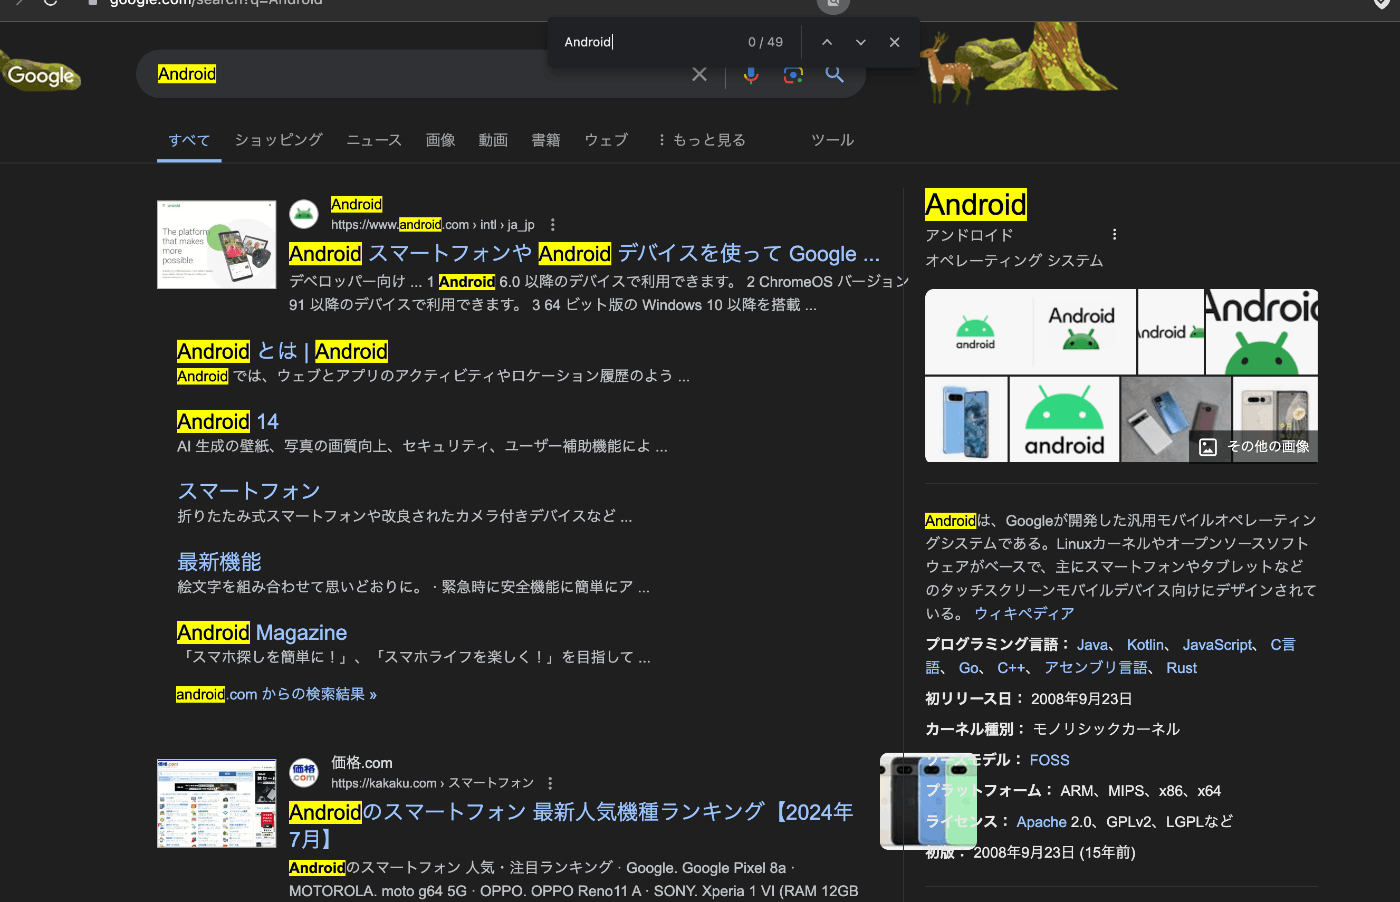Open options menu for android.com result

click(x=552, y=225)
